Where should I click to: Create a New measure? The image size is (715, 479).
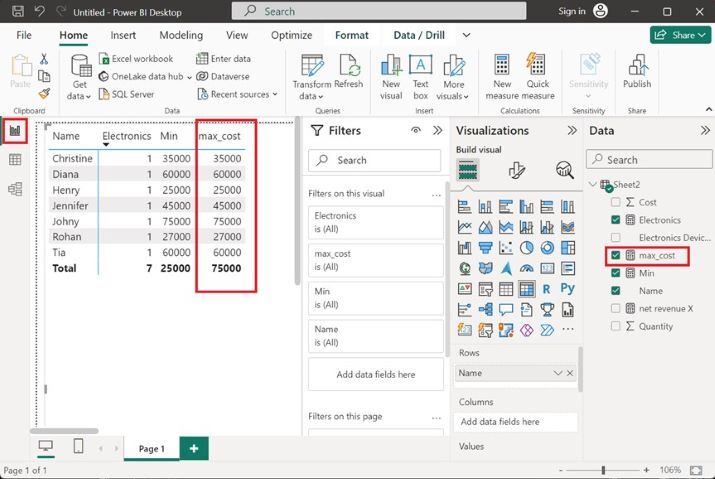[x=502, y=77]
